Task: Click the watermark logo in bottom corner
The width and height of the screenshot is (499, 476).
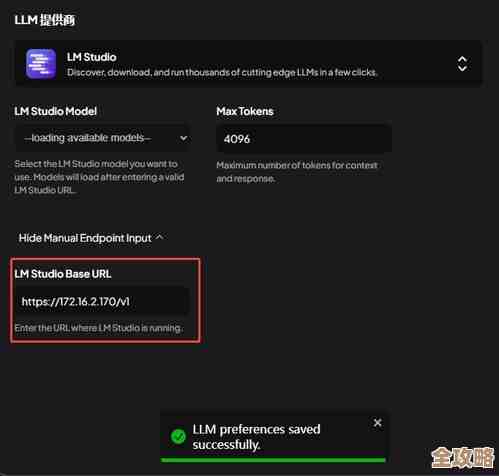Action: point(462,457)
